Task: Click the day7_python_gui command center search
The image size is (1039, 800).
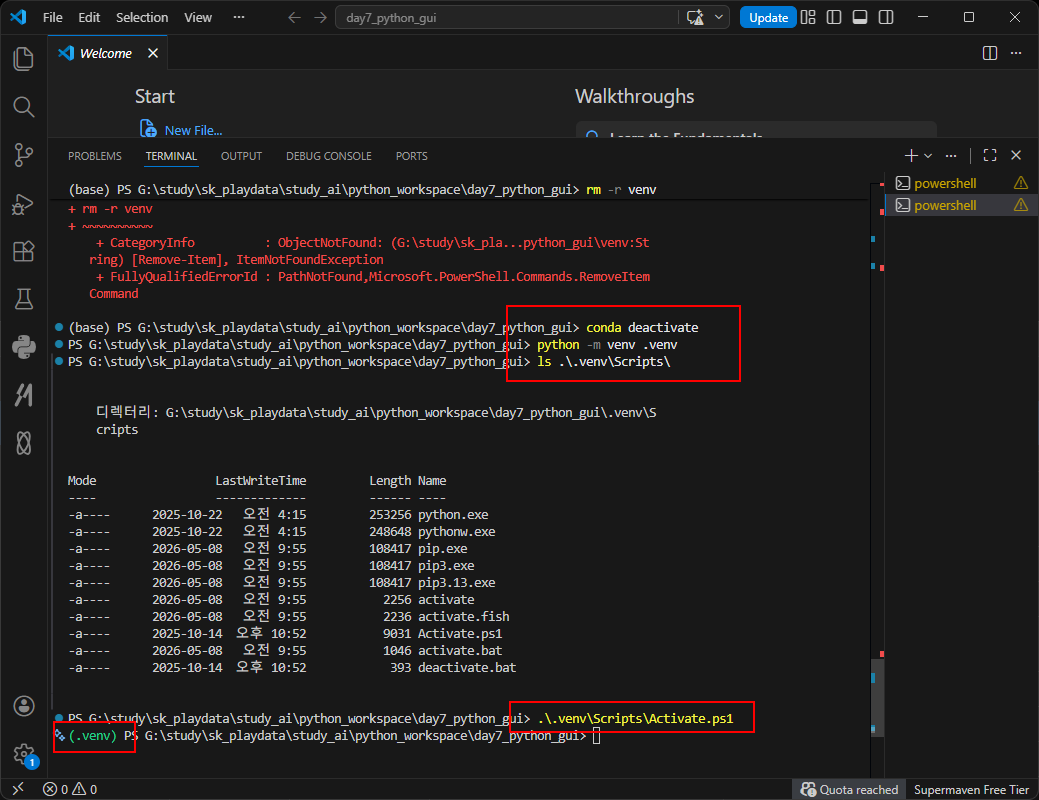Action: [x=507, y=17]
